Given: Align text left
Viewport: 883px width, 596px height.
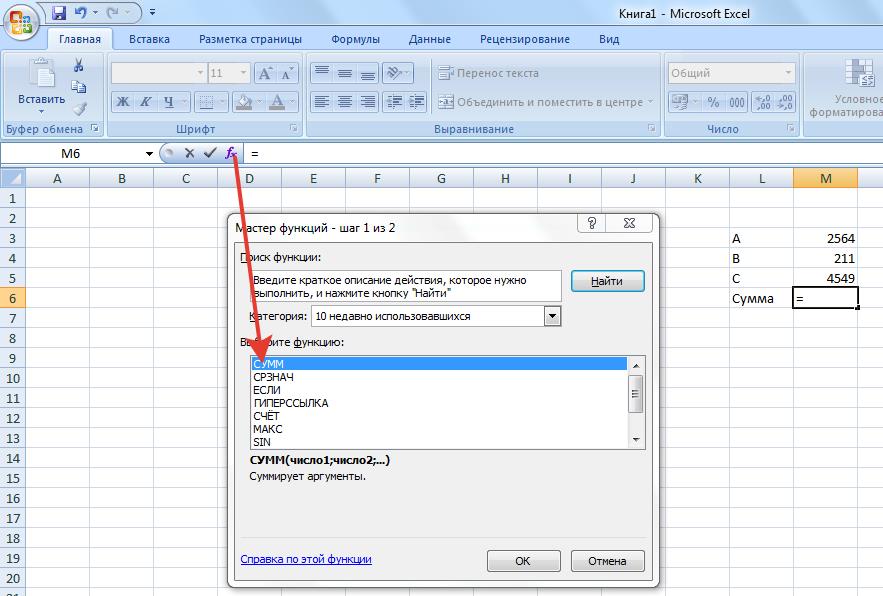Looking at the screenshot, I should 322,102.
